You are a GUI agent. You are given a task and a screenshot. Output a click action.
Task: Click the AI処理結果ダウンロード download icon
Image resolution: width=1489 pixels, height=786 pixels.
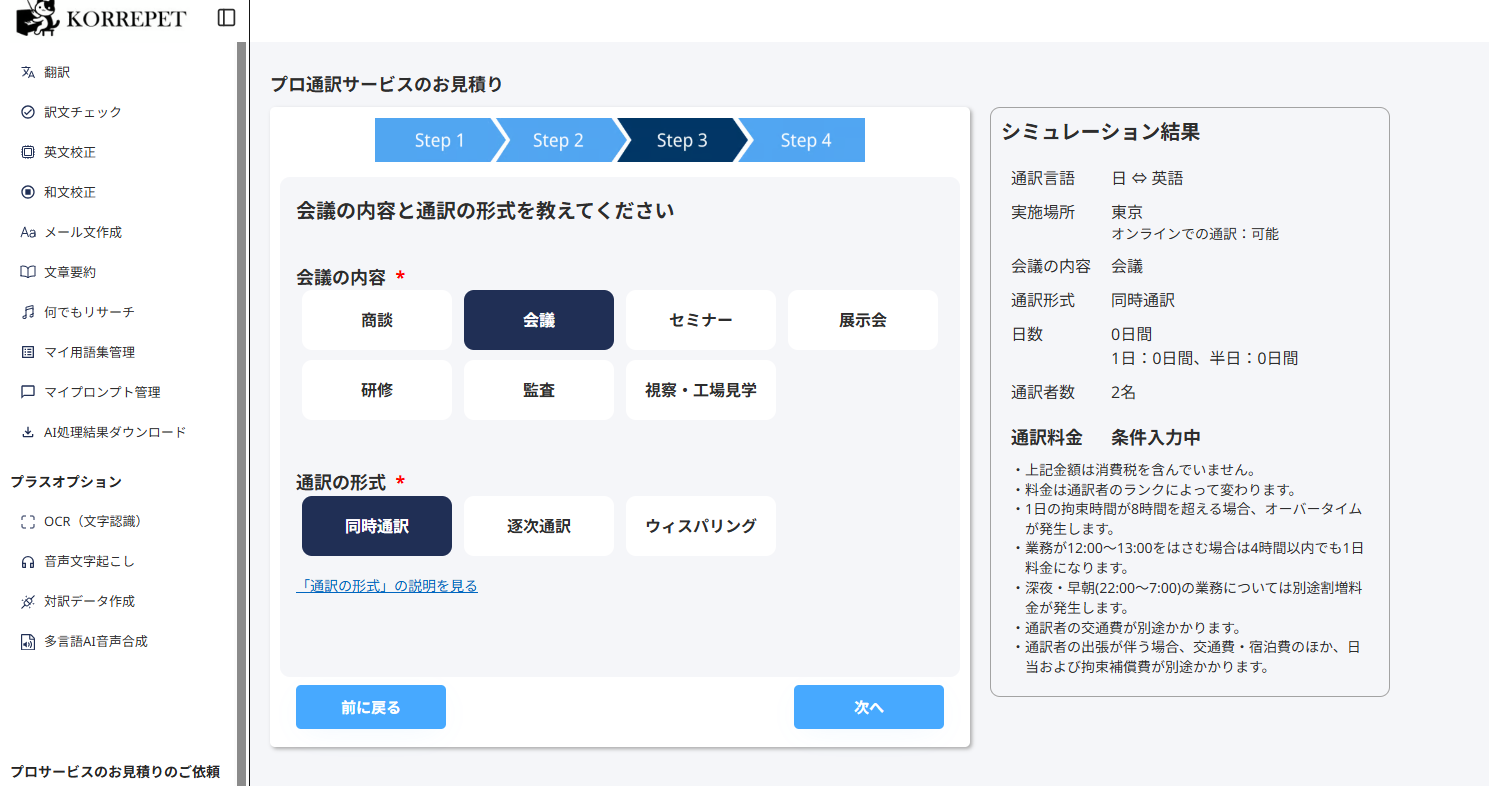[x=28, y=432]
